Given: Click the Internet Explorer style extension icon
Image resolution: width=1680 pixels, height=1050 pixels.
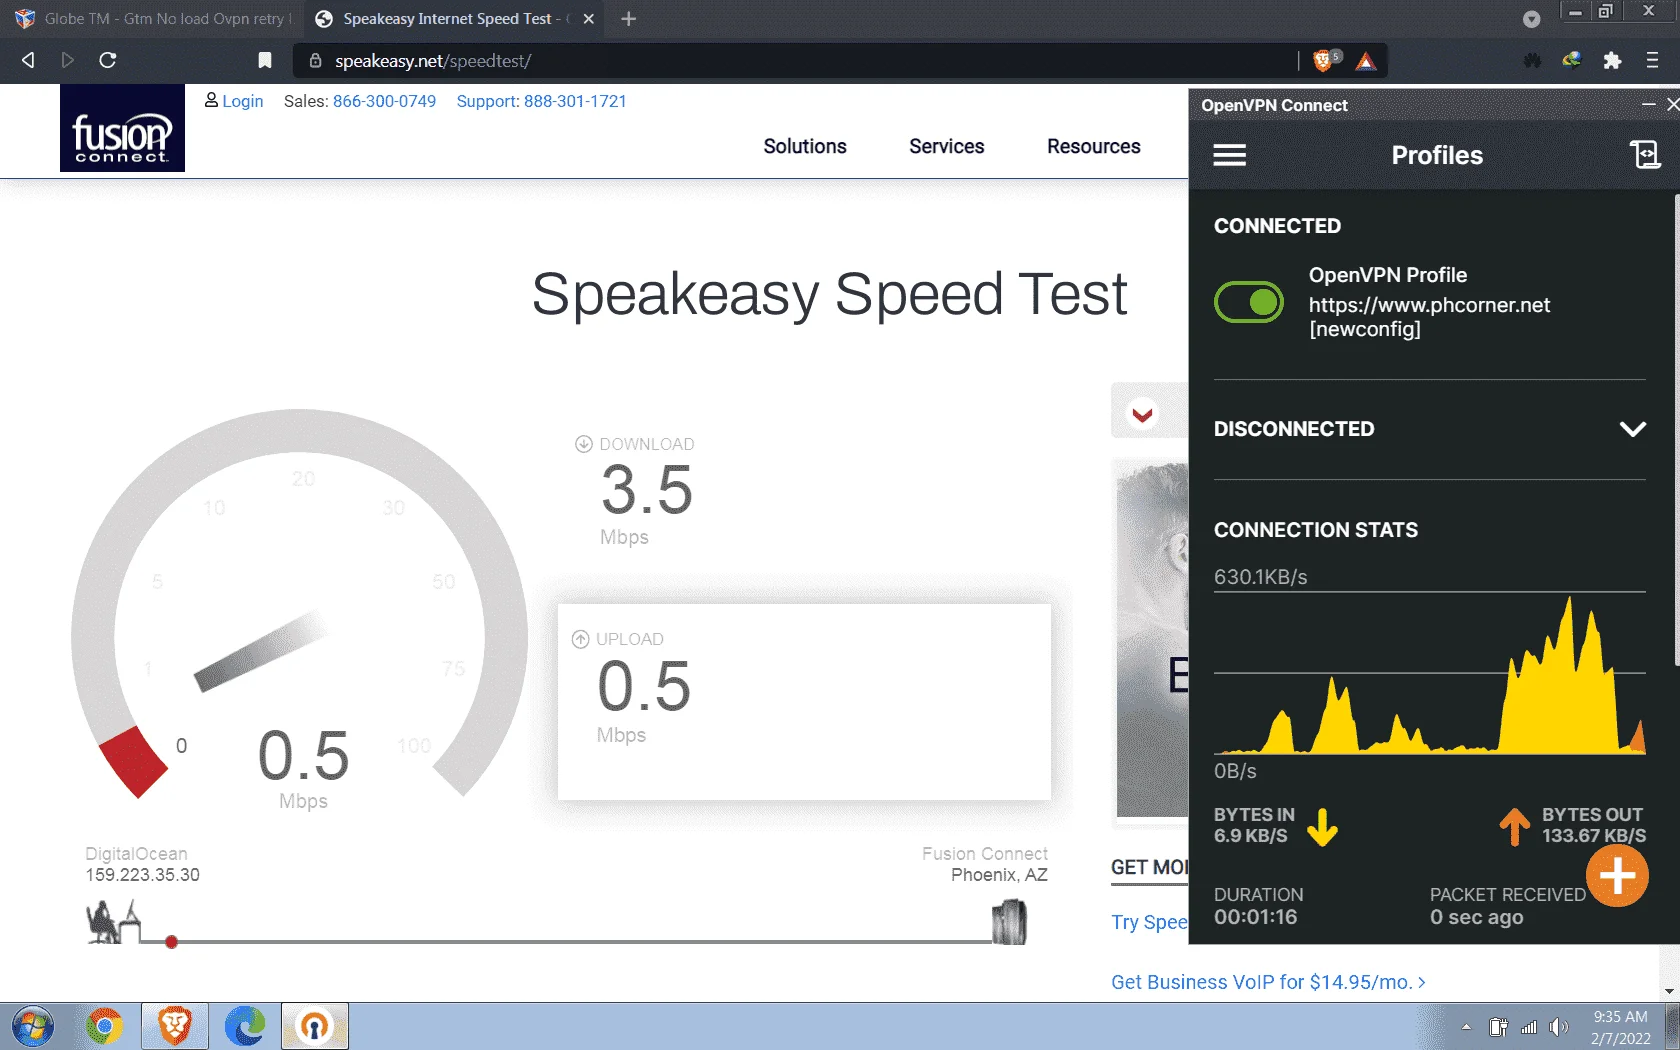Looking at the screenshot, I should coord(1572,61).
